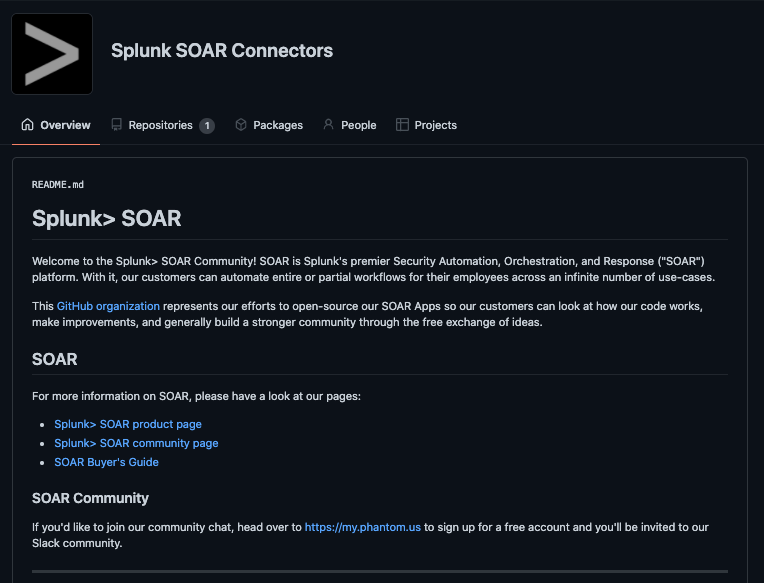
Task: Click the table icon beside Projects
Action: pos(402,125)
